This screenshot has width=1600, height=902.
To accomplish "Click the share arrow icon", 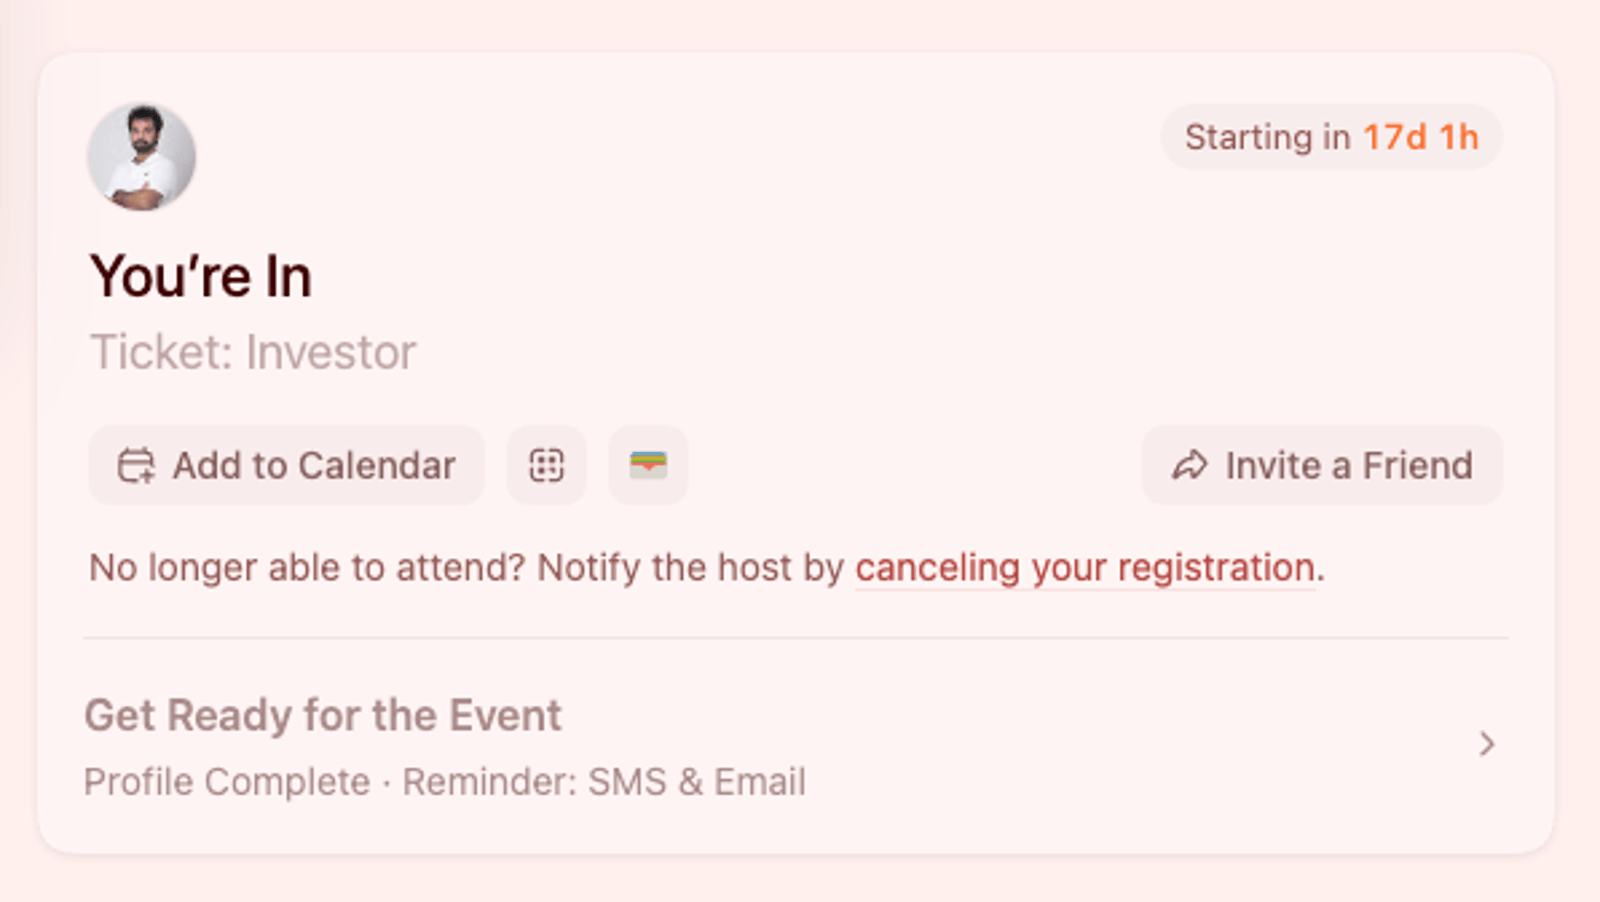I will click(1190, 466).
